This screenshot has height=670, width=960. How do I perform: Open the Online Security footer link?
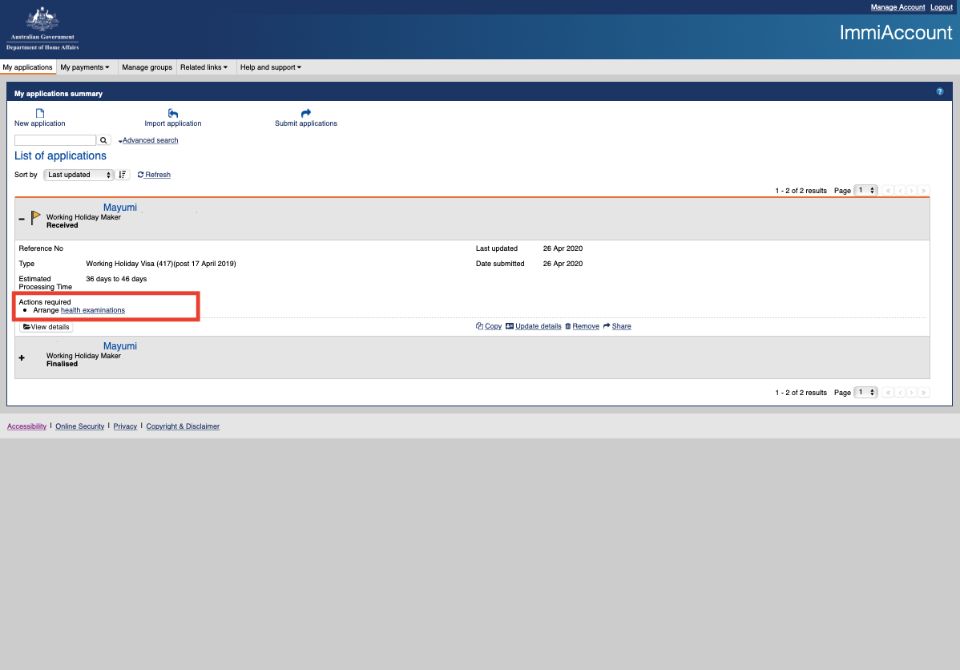(80, 426)
